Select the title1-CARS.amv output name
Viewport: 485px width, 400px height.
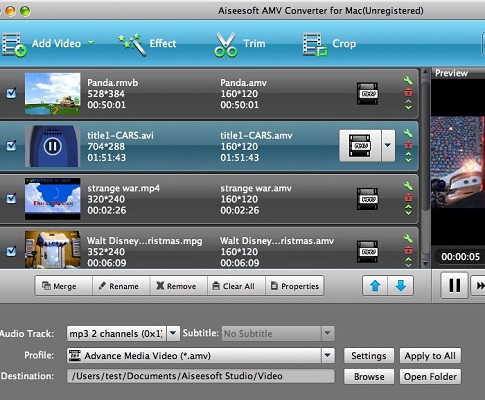256,135
